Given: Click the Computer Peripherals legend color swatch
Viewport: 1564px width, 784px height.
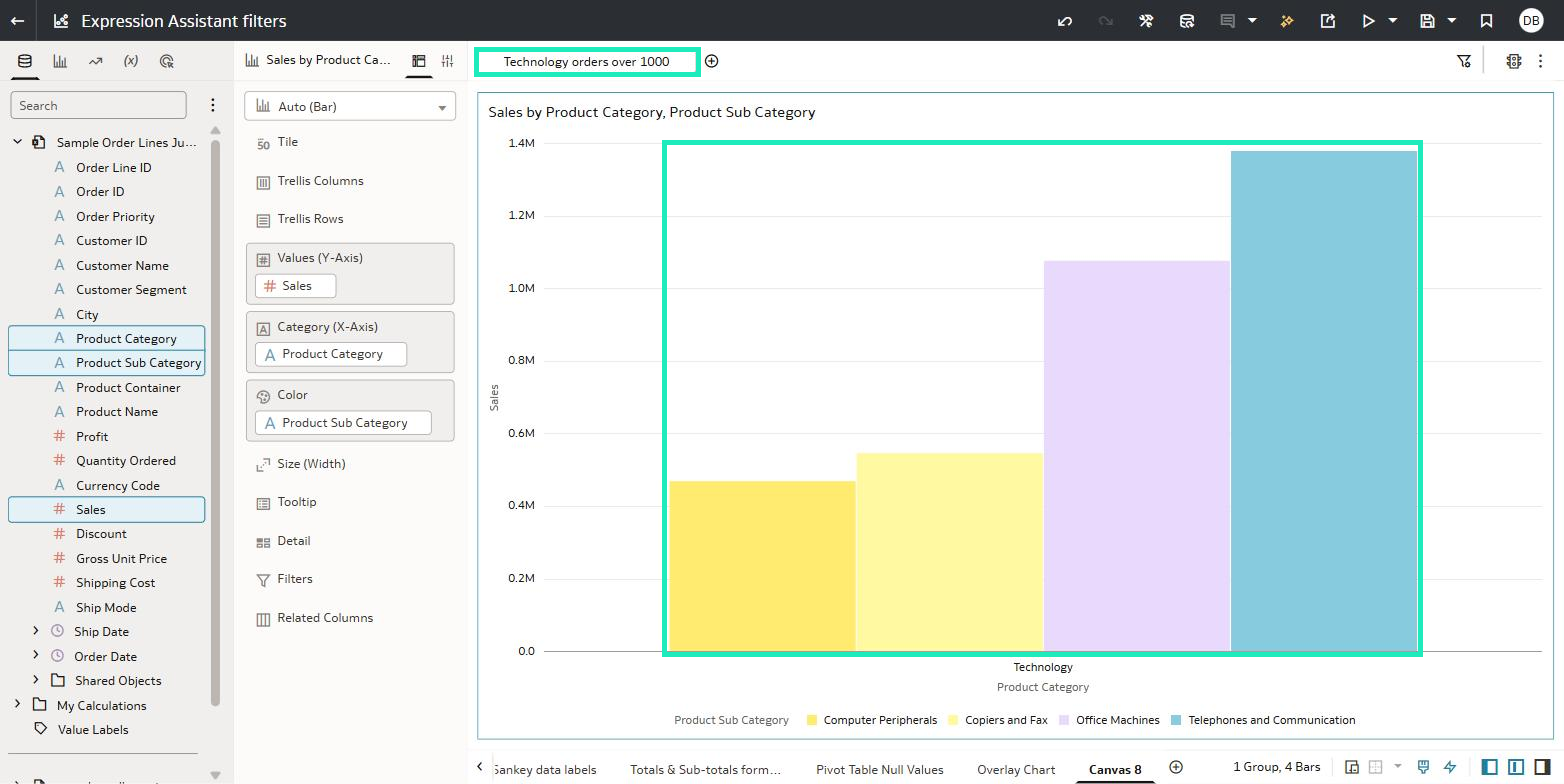Looking at the screenshot, I should coord(812,720).
